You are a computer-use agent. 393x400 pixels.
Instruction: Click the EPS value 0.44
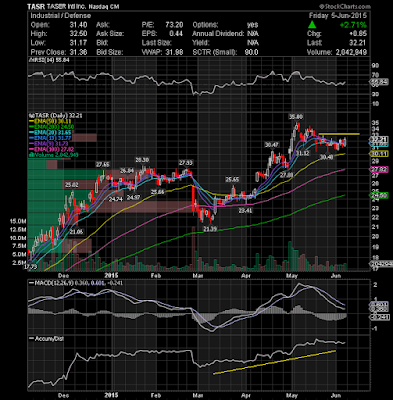click(x=176, y=34)
